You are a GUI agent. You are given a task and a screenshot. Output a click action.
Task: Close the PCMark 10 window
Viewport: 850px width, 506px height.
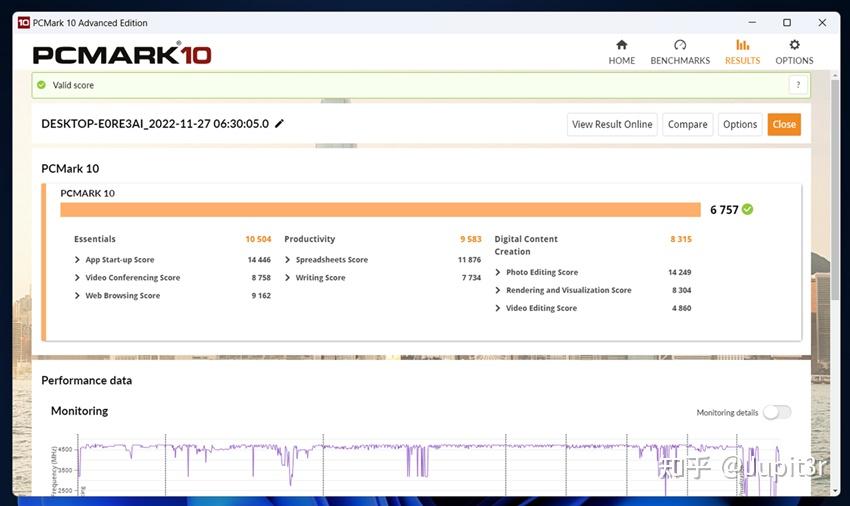coord(822,23)
